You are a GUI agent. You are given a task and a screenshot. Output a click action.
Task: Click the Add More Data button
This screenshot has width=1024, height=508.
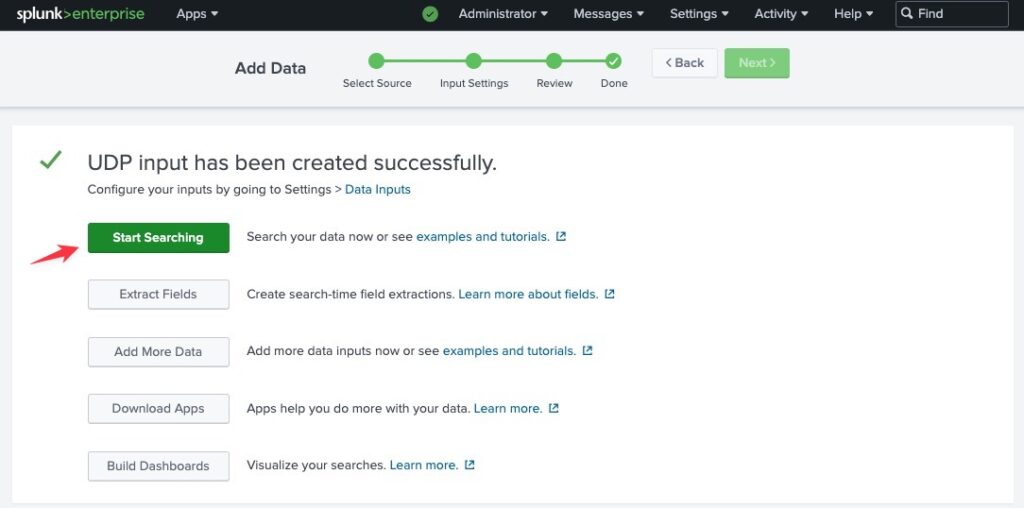[x=159, y=351]
